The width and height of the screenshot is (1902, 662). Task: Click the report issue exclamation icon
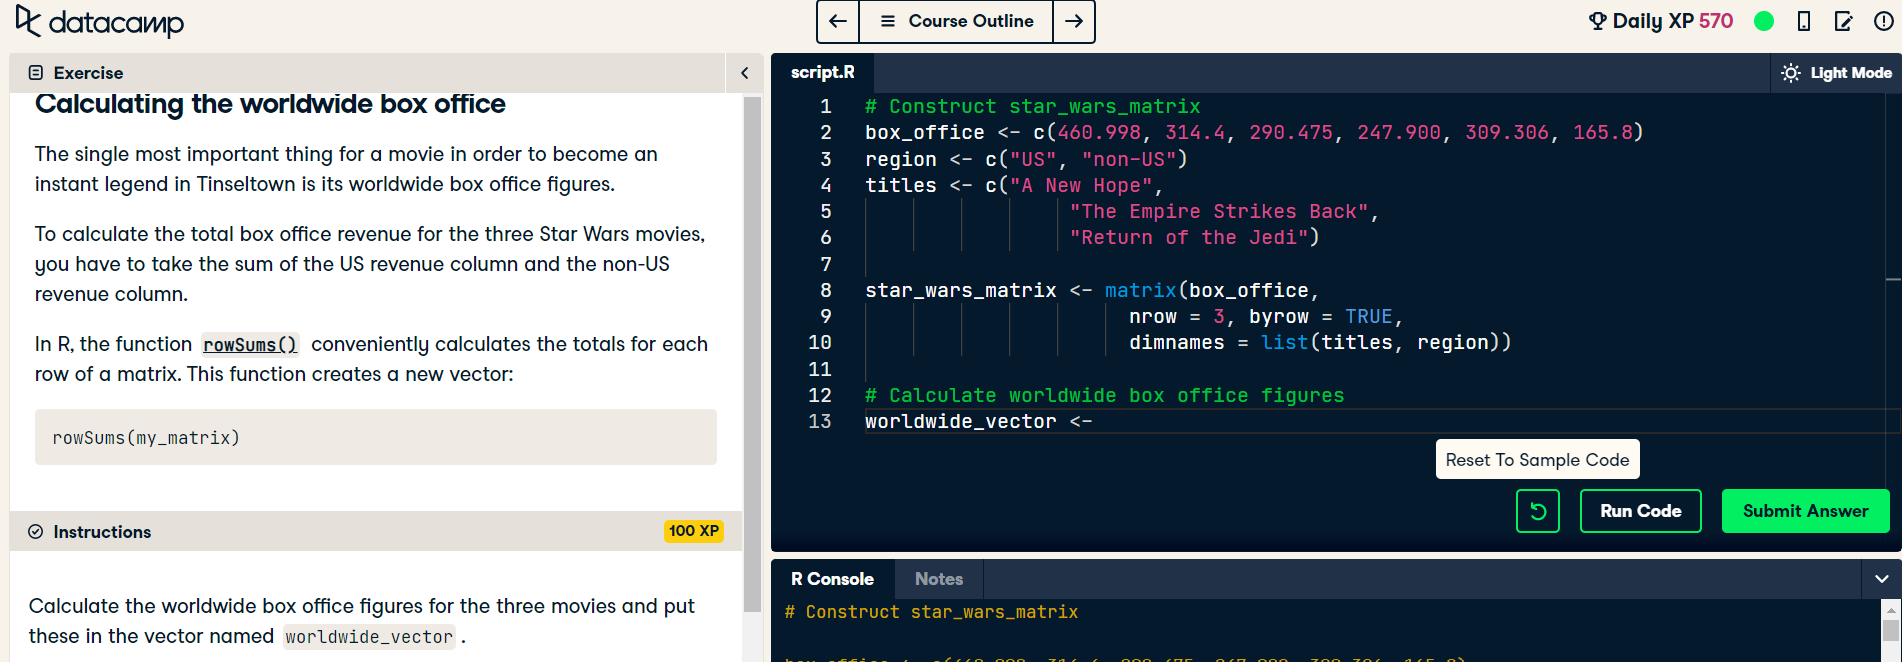coord(1883,21)
